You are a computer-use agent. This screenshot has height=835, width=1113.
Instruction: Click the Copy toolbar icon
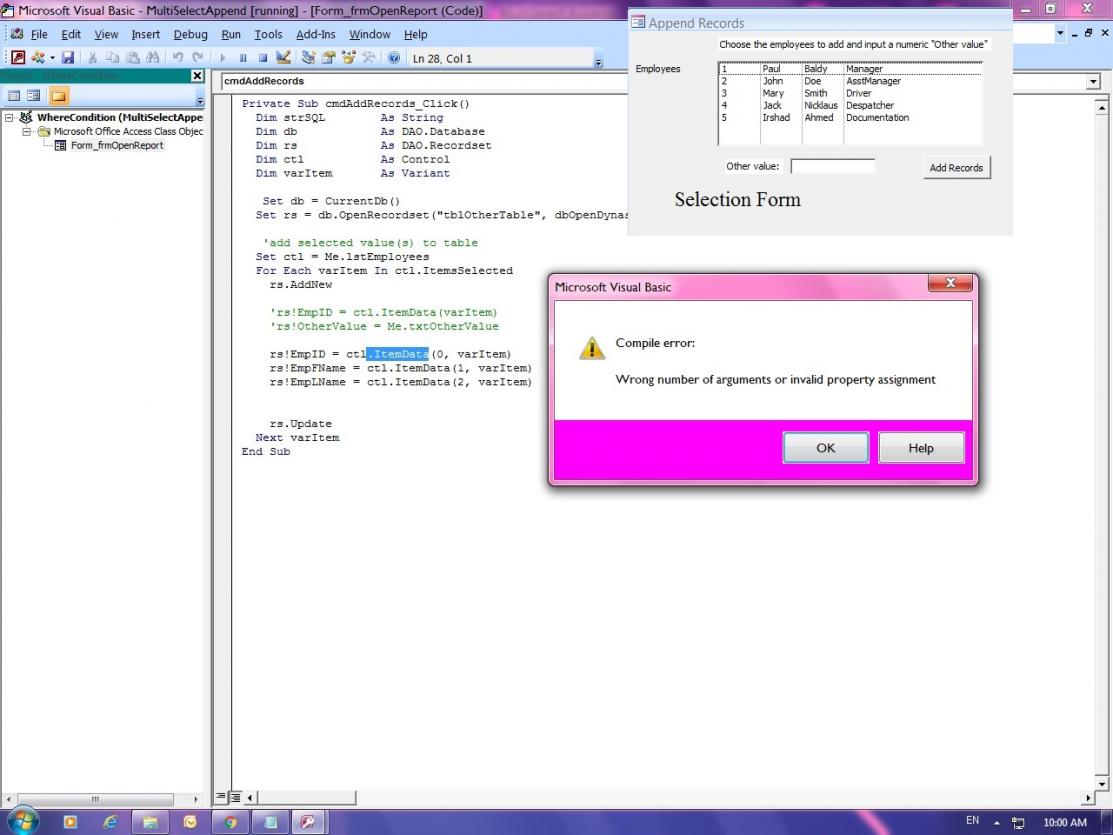[x=112, y=58]
